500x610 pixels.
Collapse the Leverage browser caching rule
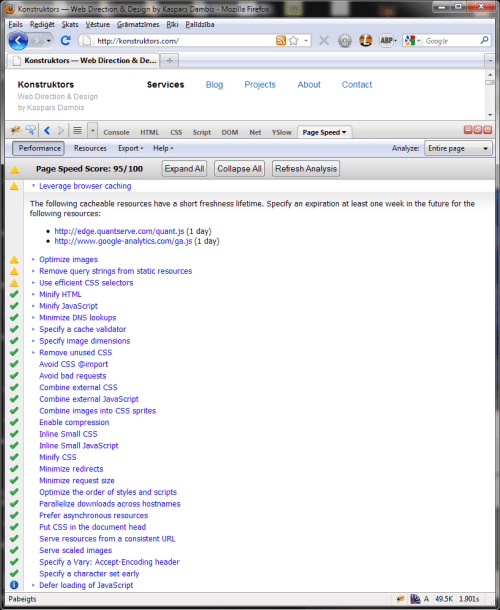pos(33,186)
